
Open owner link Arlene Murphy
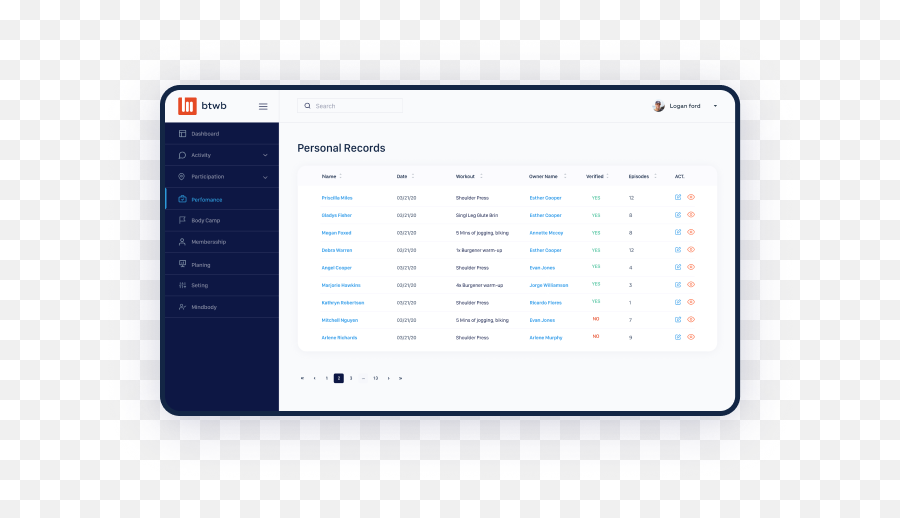click(x=546, y=338)
